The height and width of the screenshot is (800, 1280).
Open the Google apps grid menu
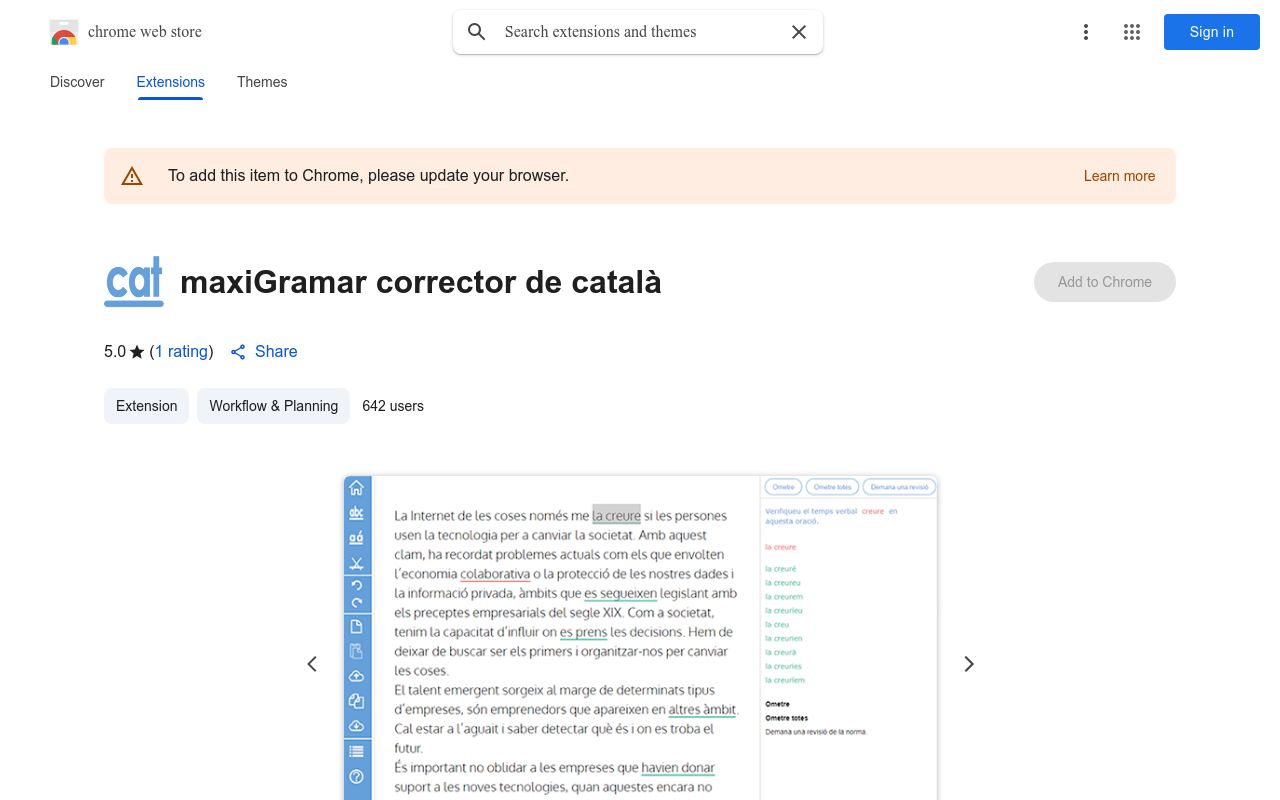tap(1132, 32)
